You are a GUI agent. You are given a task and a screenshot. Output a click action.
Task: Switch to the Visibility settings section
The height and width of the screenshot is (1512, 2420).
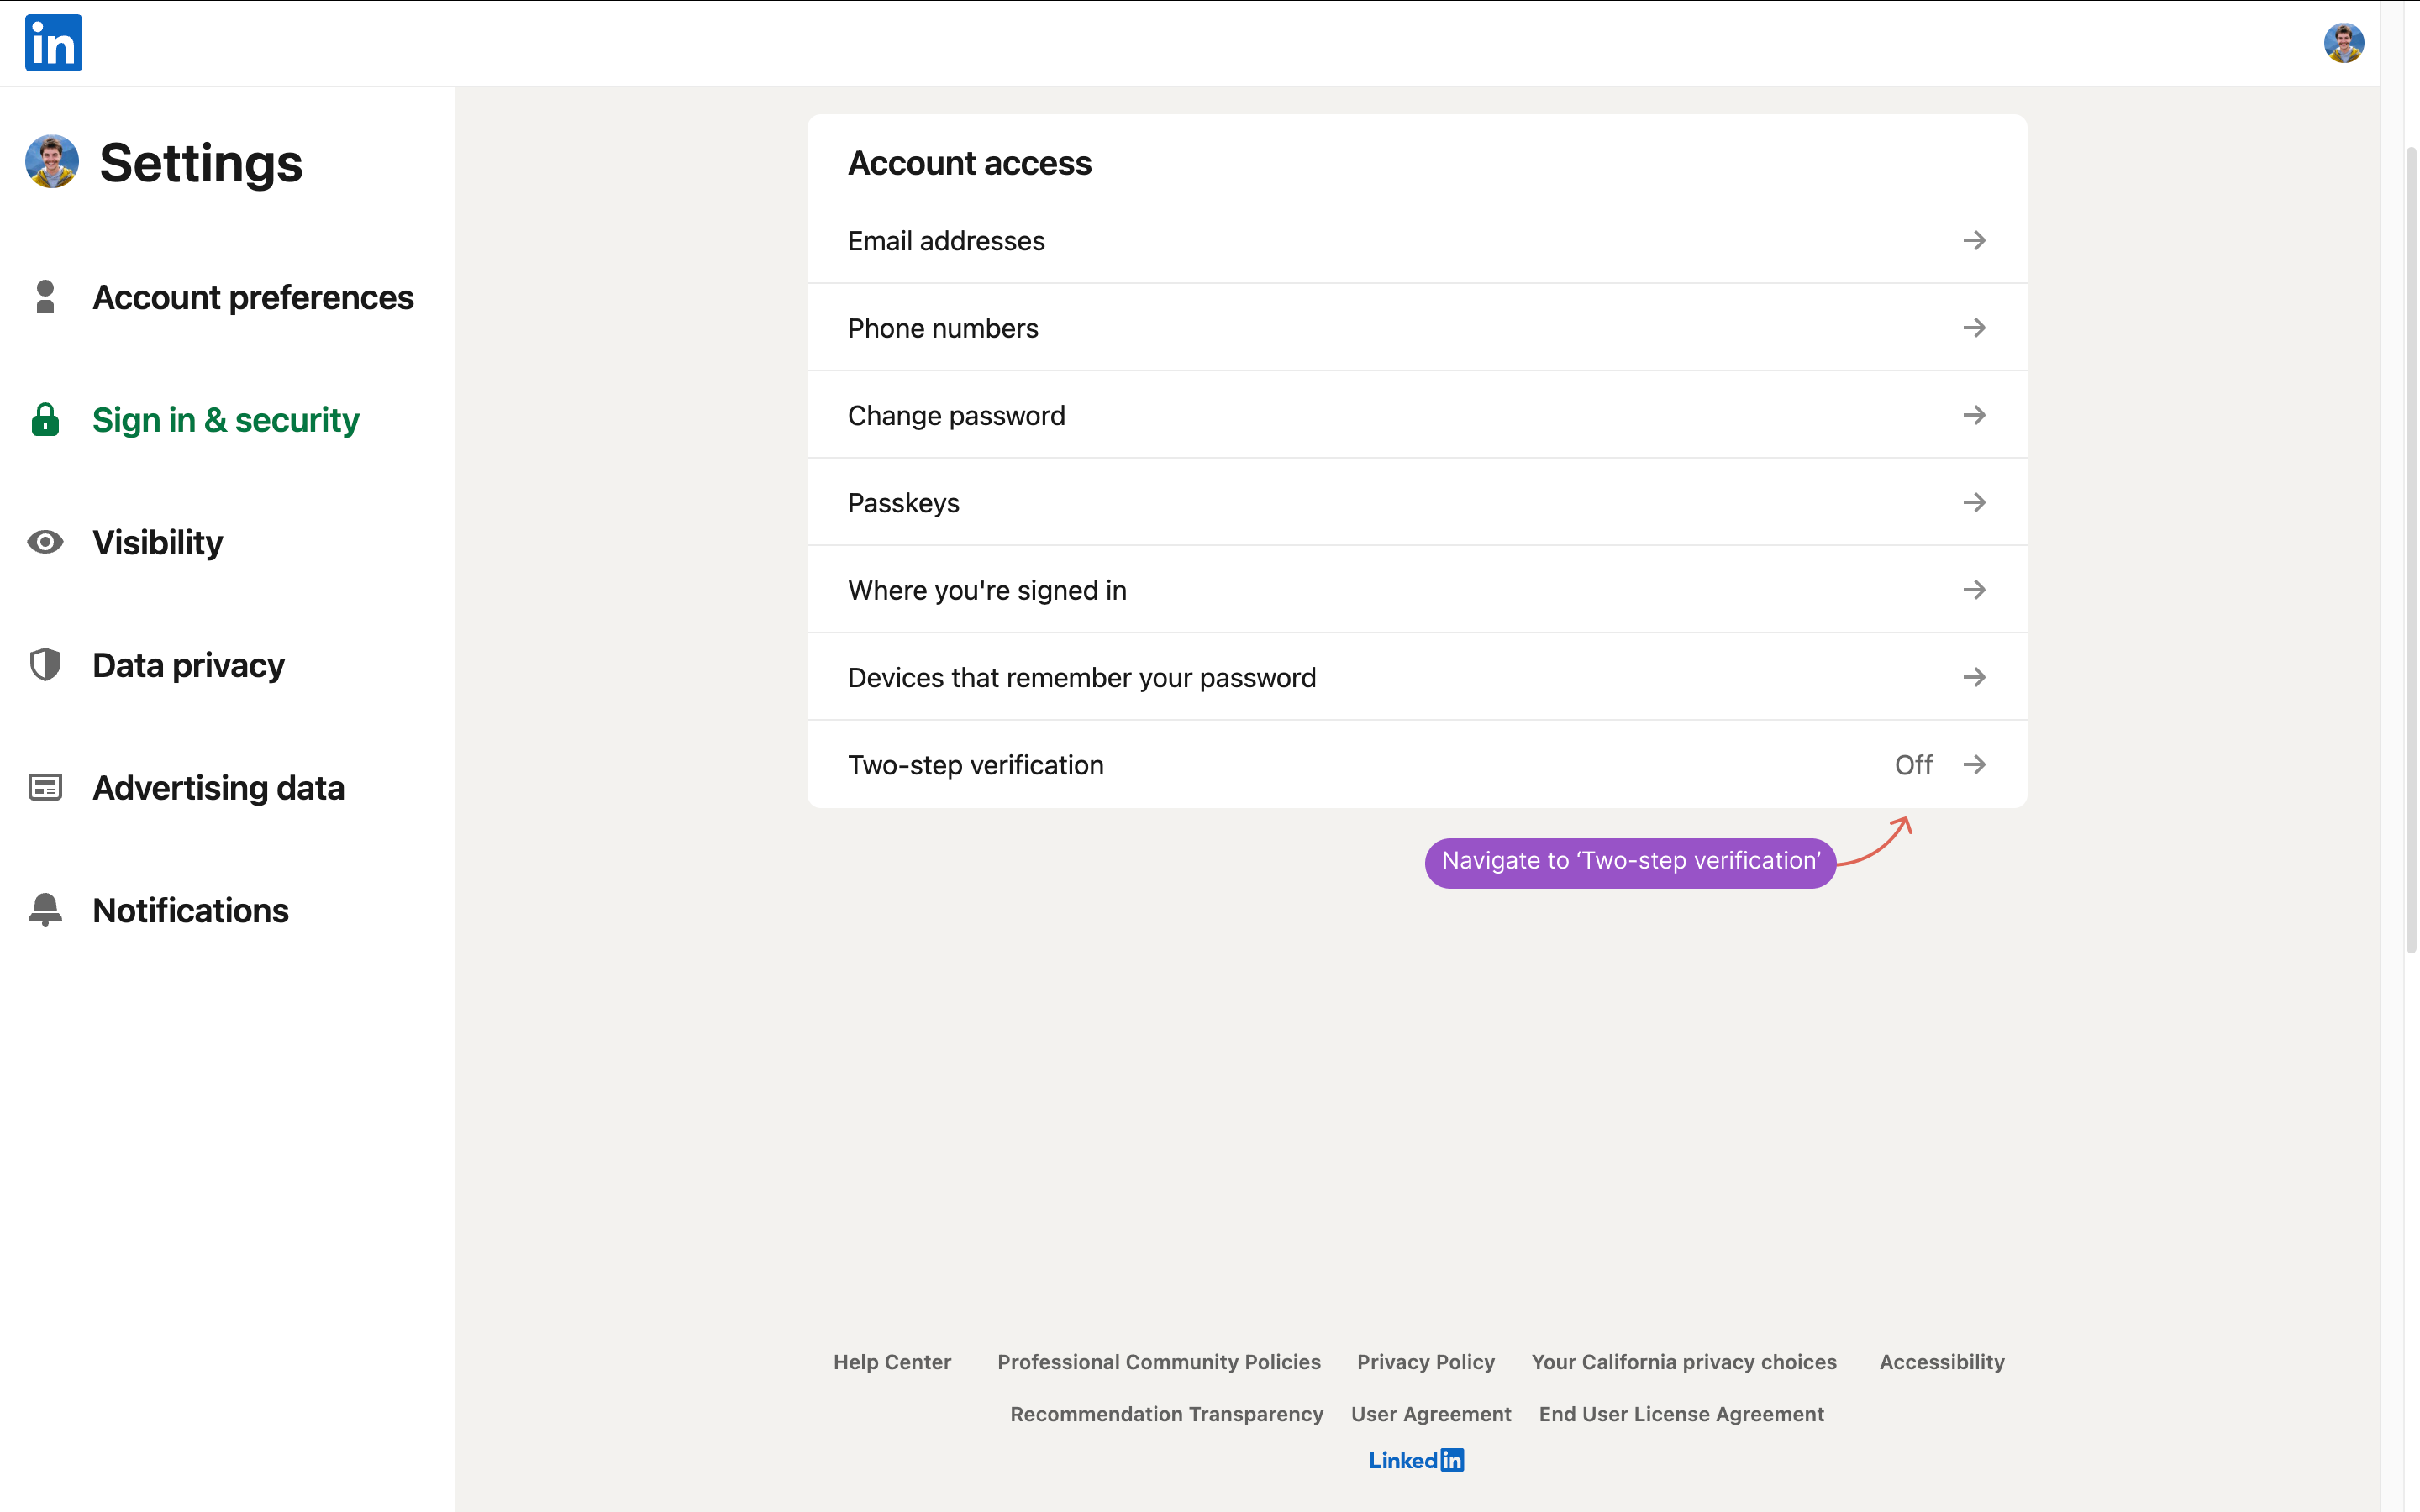(157, 542)
